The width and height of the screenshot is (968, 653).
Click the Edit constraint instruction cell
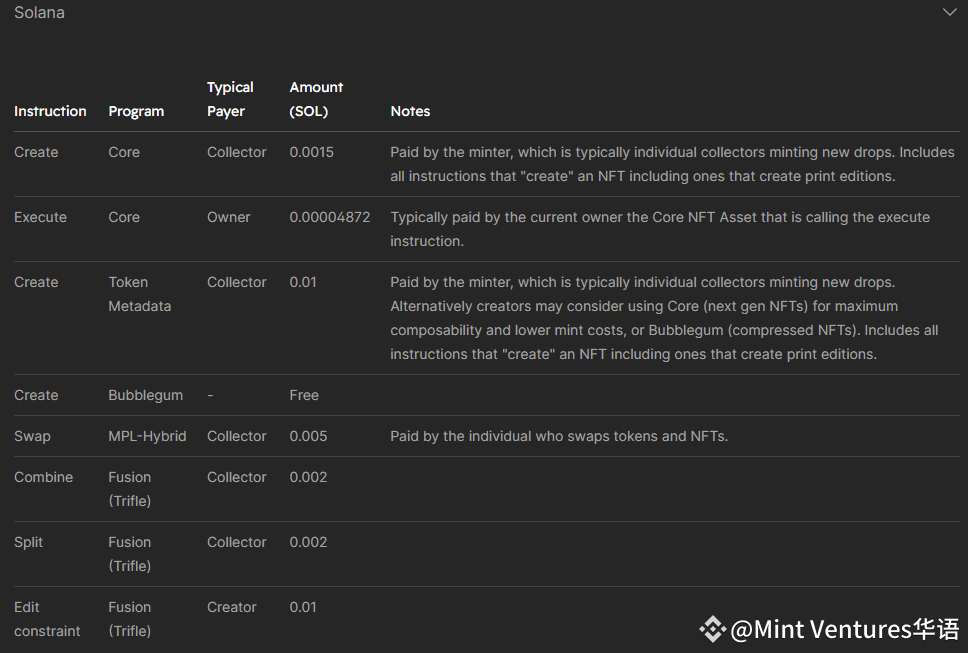[47, 619]
